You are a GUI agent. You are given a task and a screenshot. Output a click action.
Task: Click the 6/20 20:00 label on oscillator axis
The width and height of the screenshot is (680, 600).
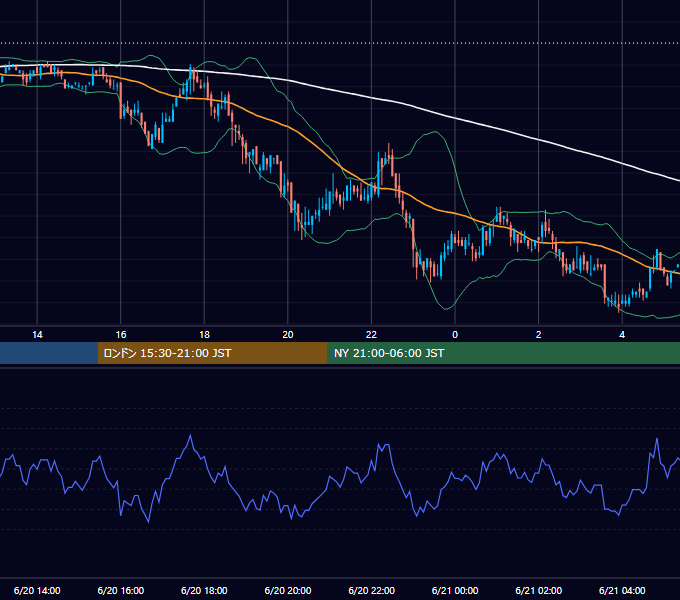[288, 590]
